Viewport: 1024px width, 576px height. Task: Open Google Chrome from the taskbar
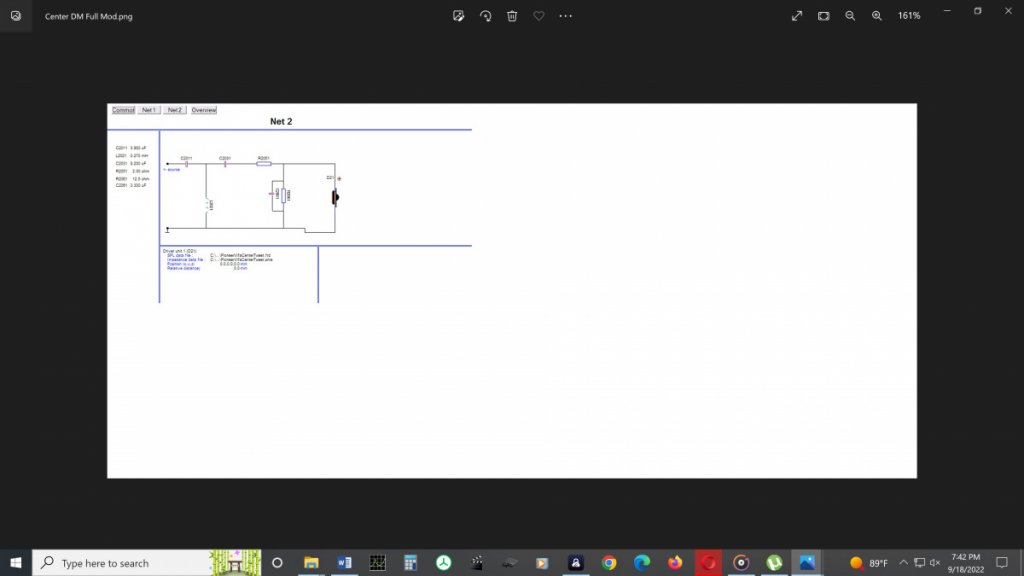tap(609, 562)
